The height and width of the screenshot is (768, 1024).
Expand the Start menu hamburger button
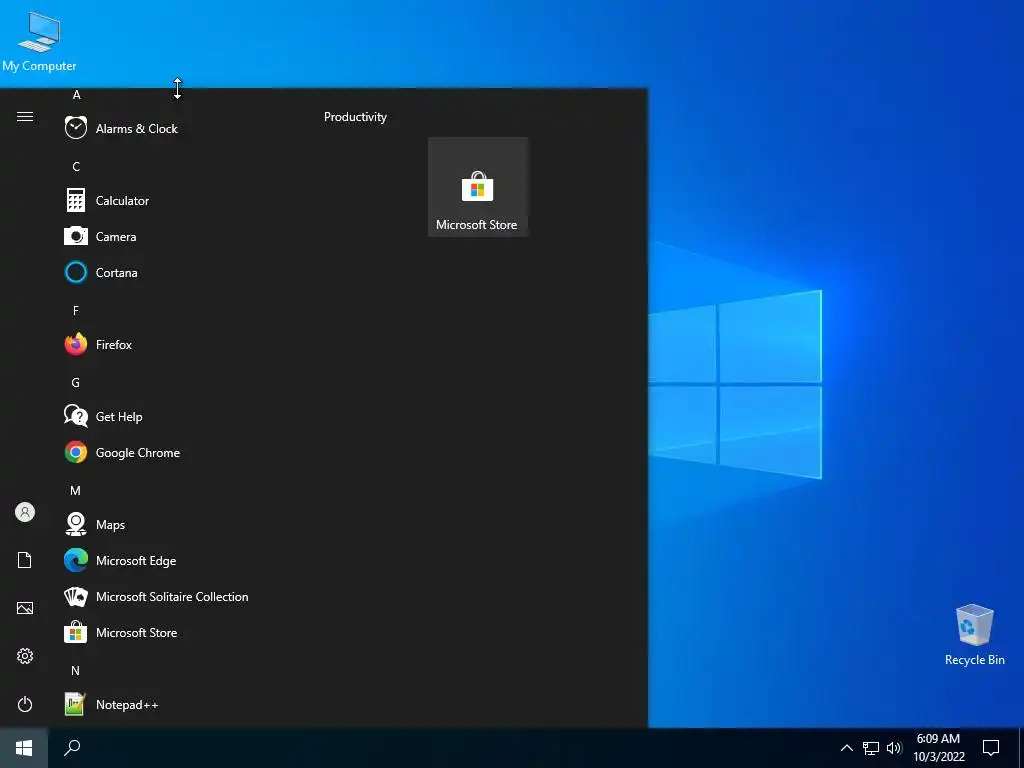point(25,116)
